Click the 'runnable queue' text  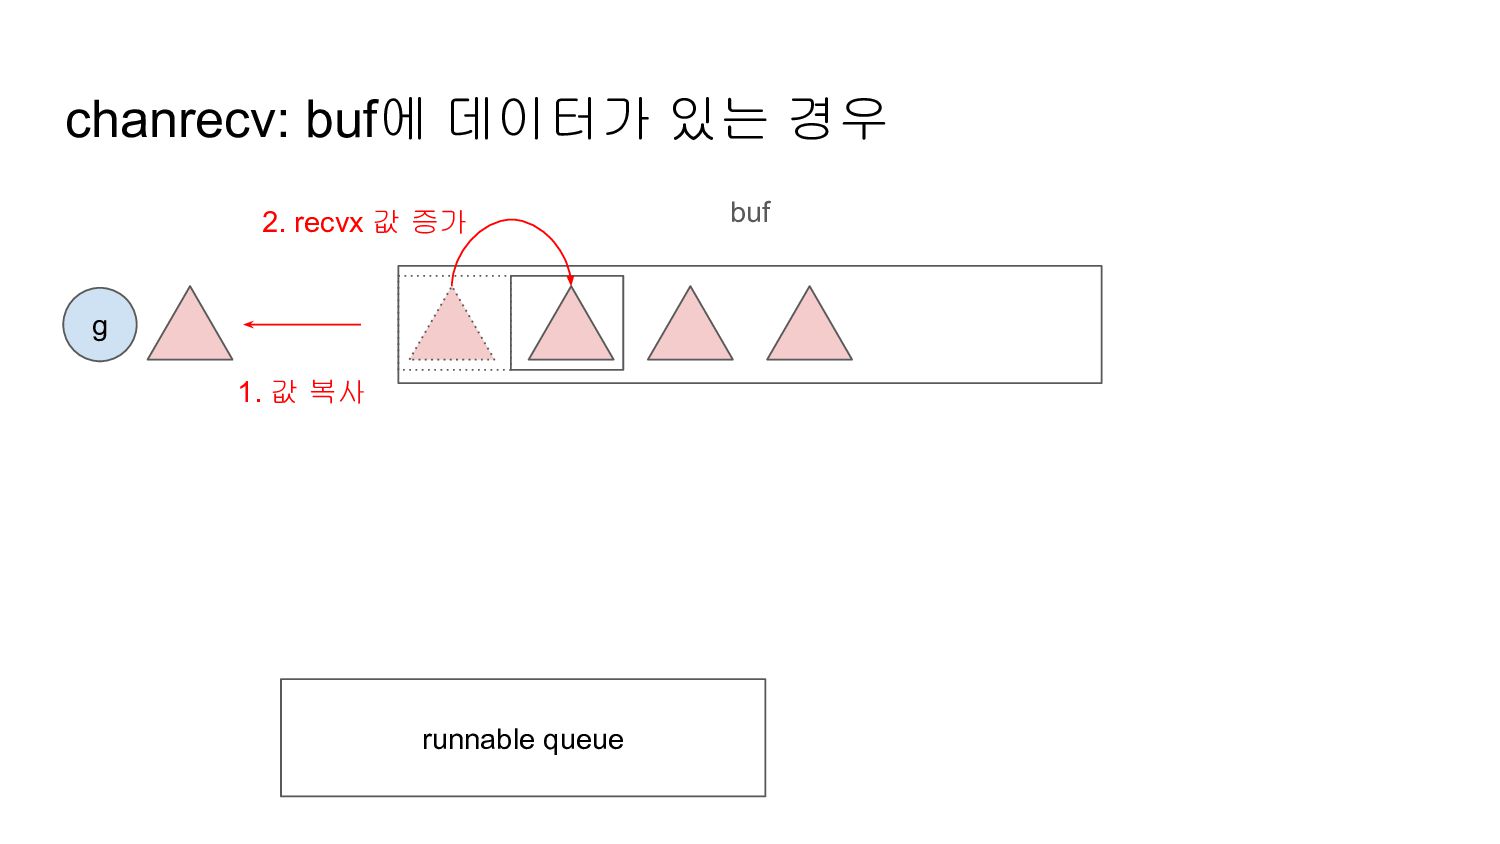point(523,739)
